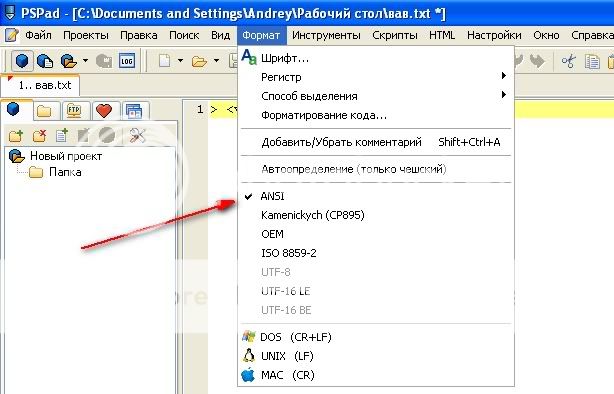
Task: Select ISO 8859-2 encoding
Action: pyautogui.click(x=376, y=253)
